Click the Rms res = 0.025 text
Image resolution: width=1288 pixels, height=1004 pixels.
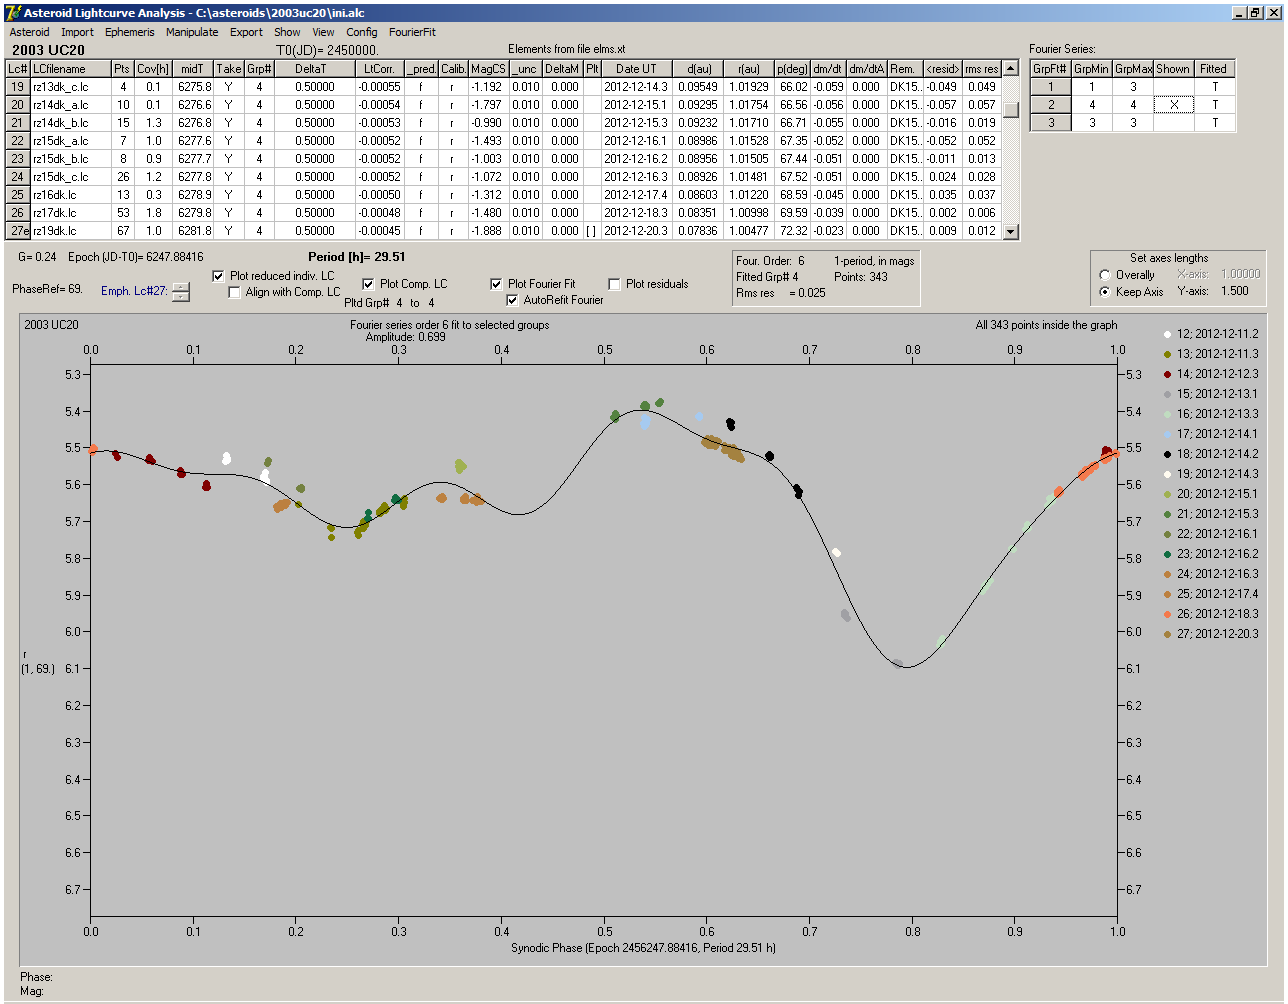pyautogui.click(x=781, y=293)
